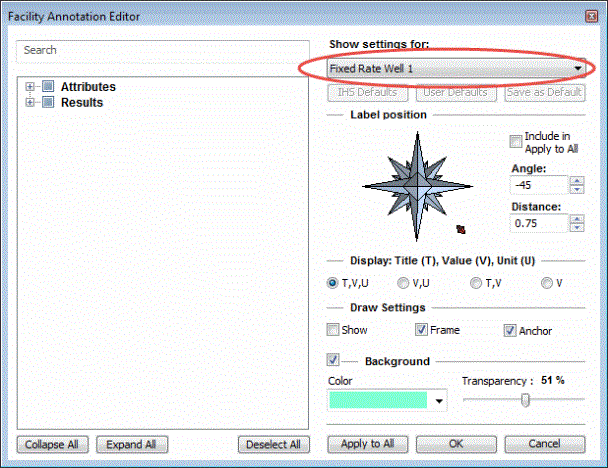Open the Fixed Rate Well 1 dropdown

578,68
